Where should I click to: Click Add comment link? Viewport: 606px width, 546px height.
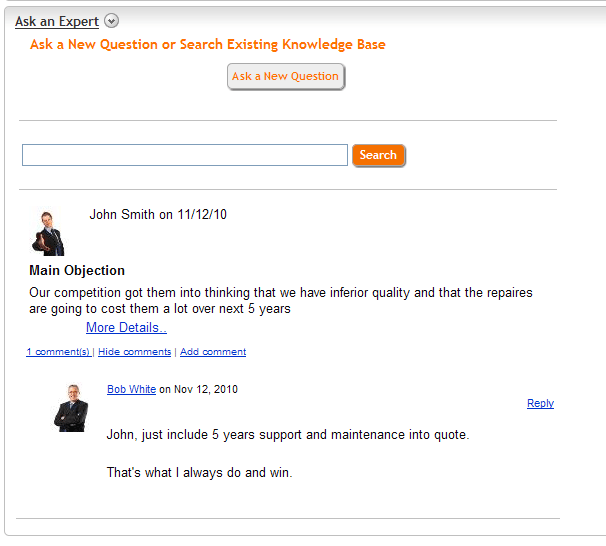(x=213, y=352)
